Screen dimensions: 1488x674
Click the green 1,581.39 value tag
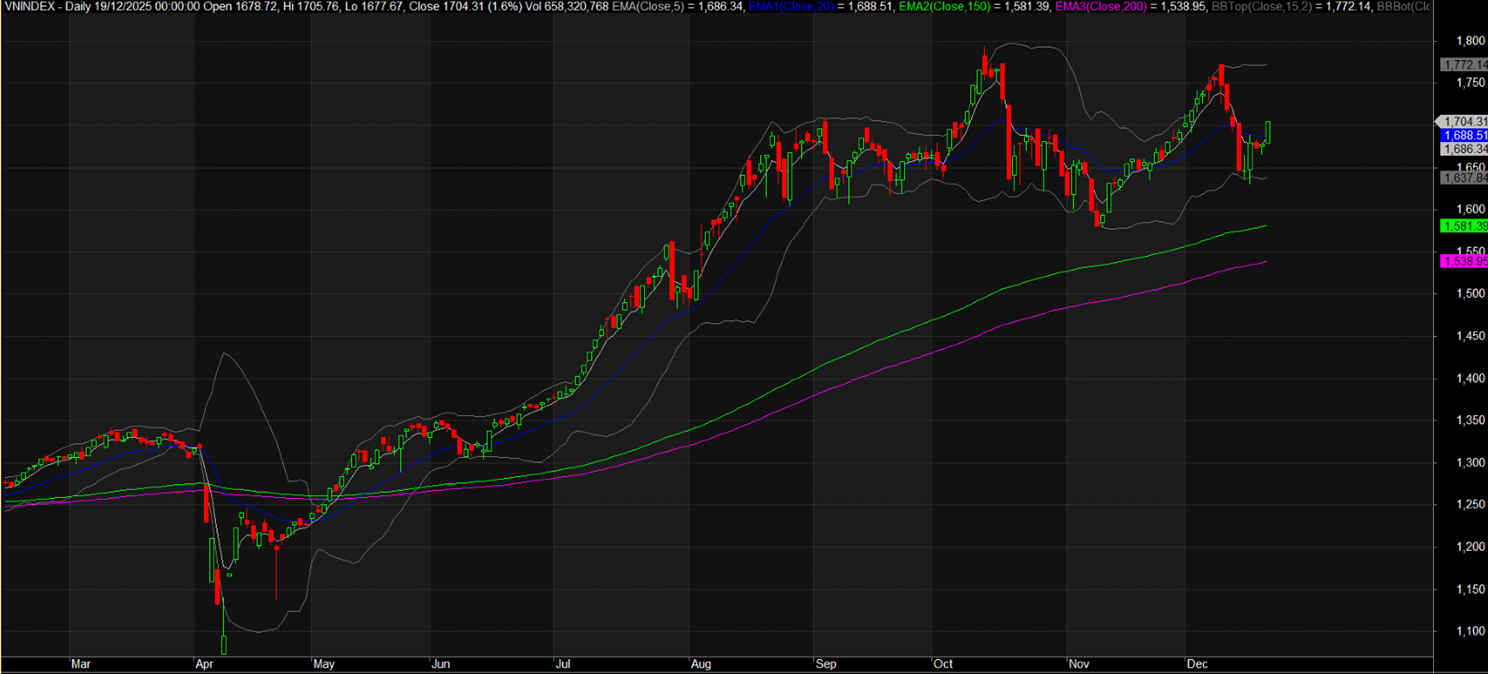click(x=1462, y=226)
